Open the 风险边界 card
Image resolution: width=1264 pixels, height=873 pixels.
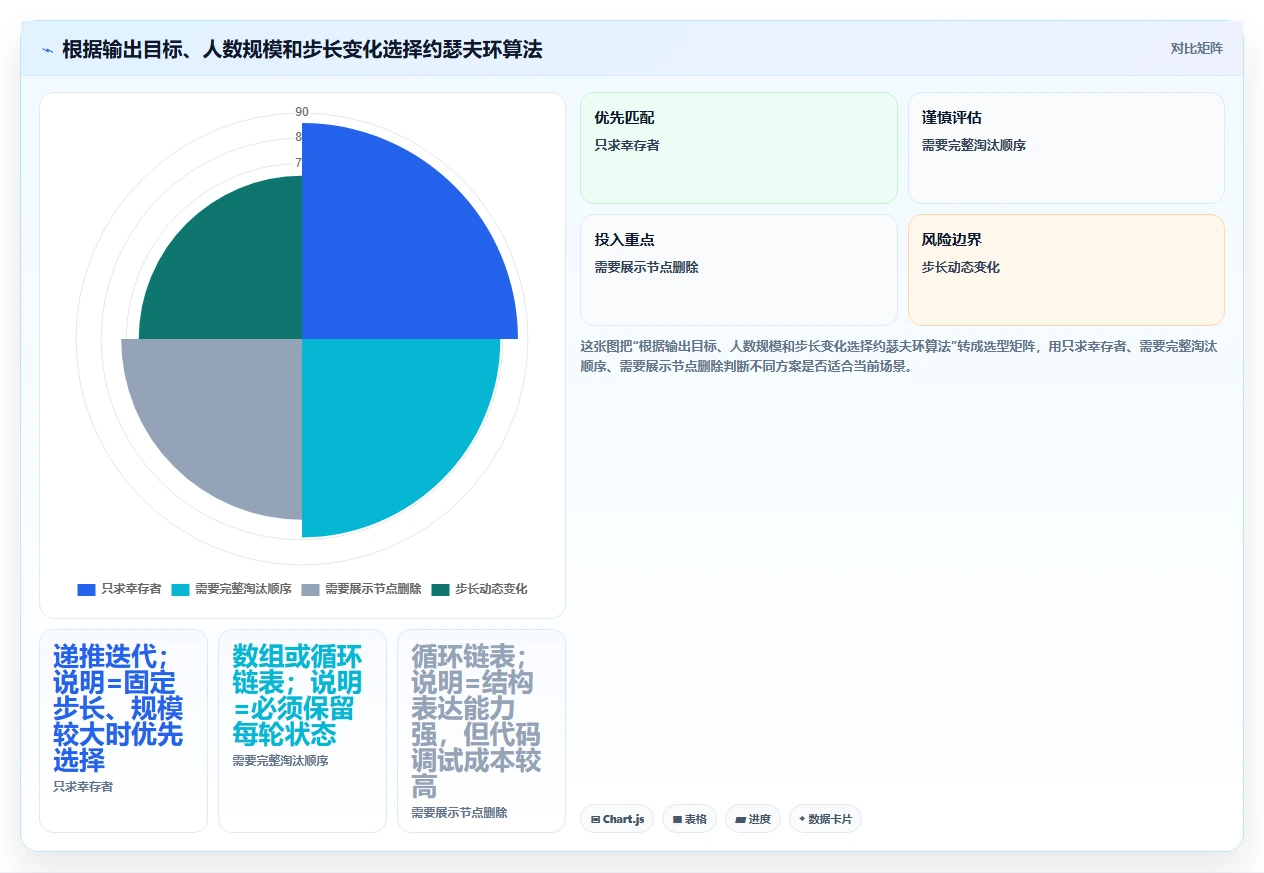(x=1066, y=270)
